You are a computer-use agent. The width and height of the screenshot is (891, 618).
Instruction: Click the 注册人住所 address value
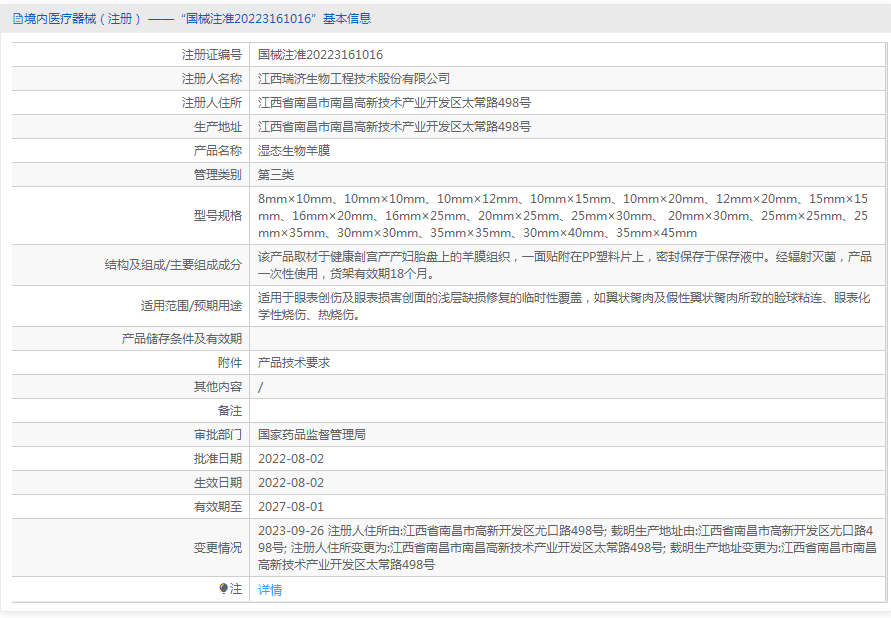pos(394,103)
